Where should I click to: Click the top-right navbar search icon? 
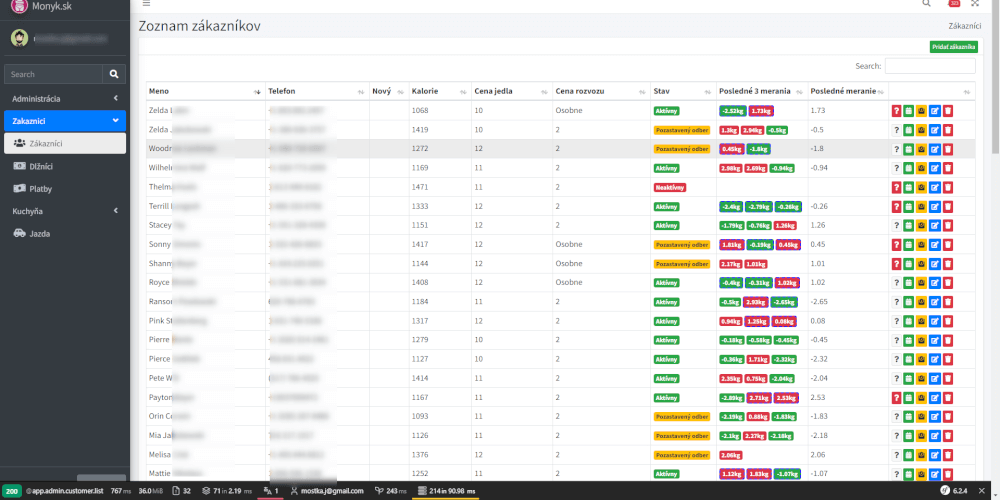point(926,4)
